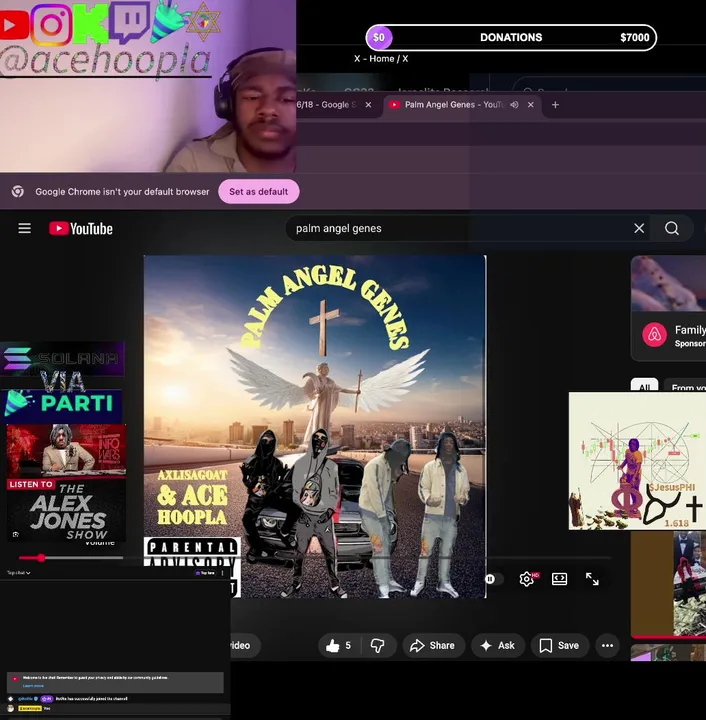Clear the search text with the X icon
The image size is (706, 720).
(639, 228)
